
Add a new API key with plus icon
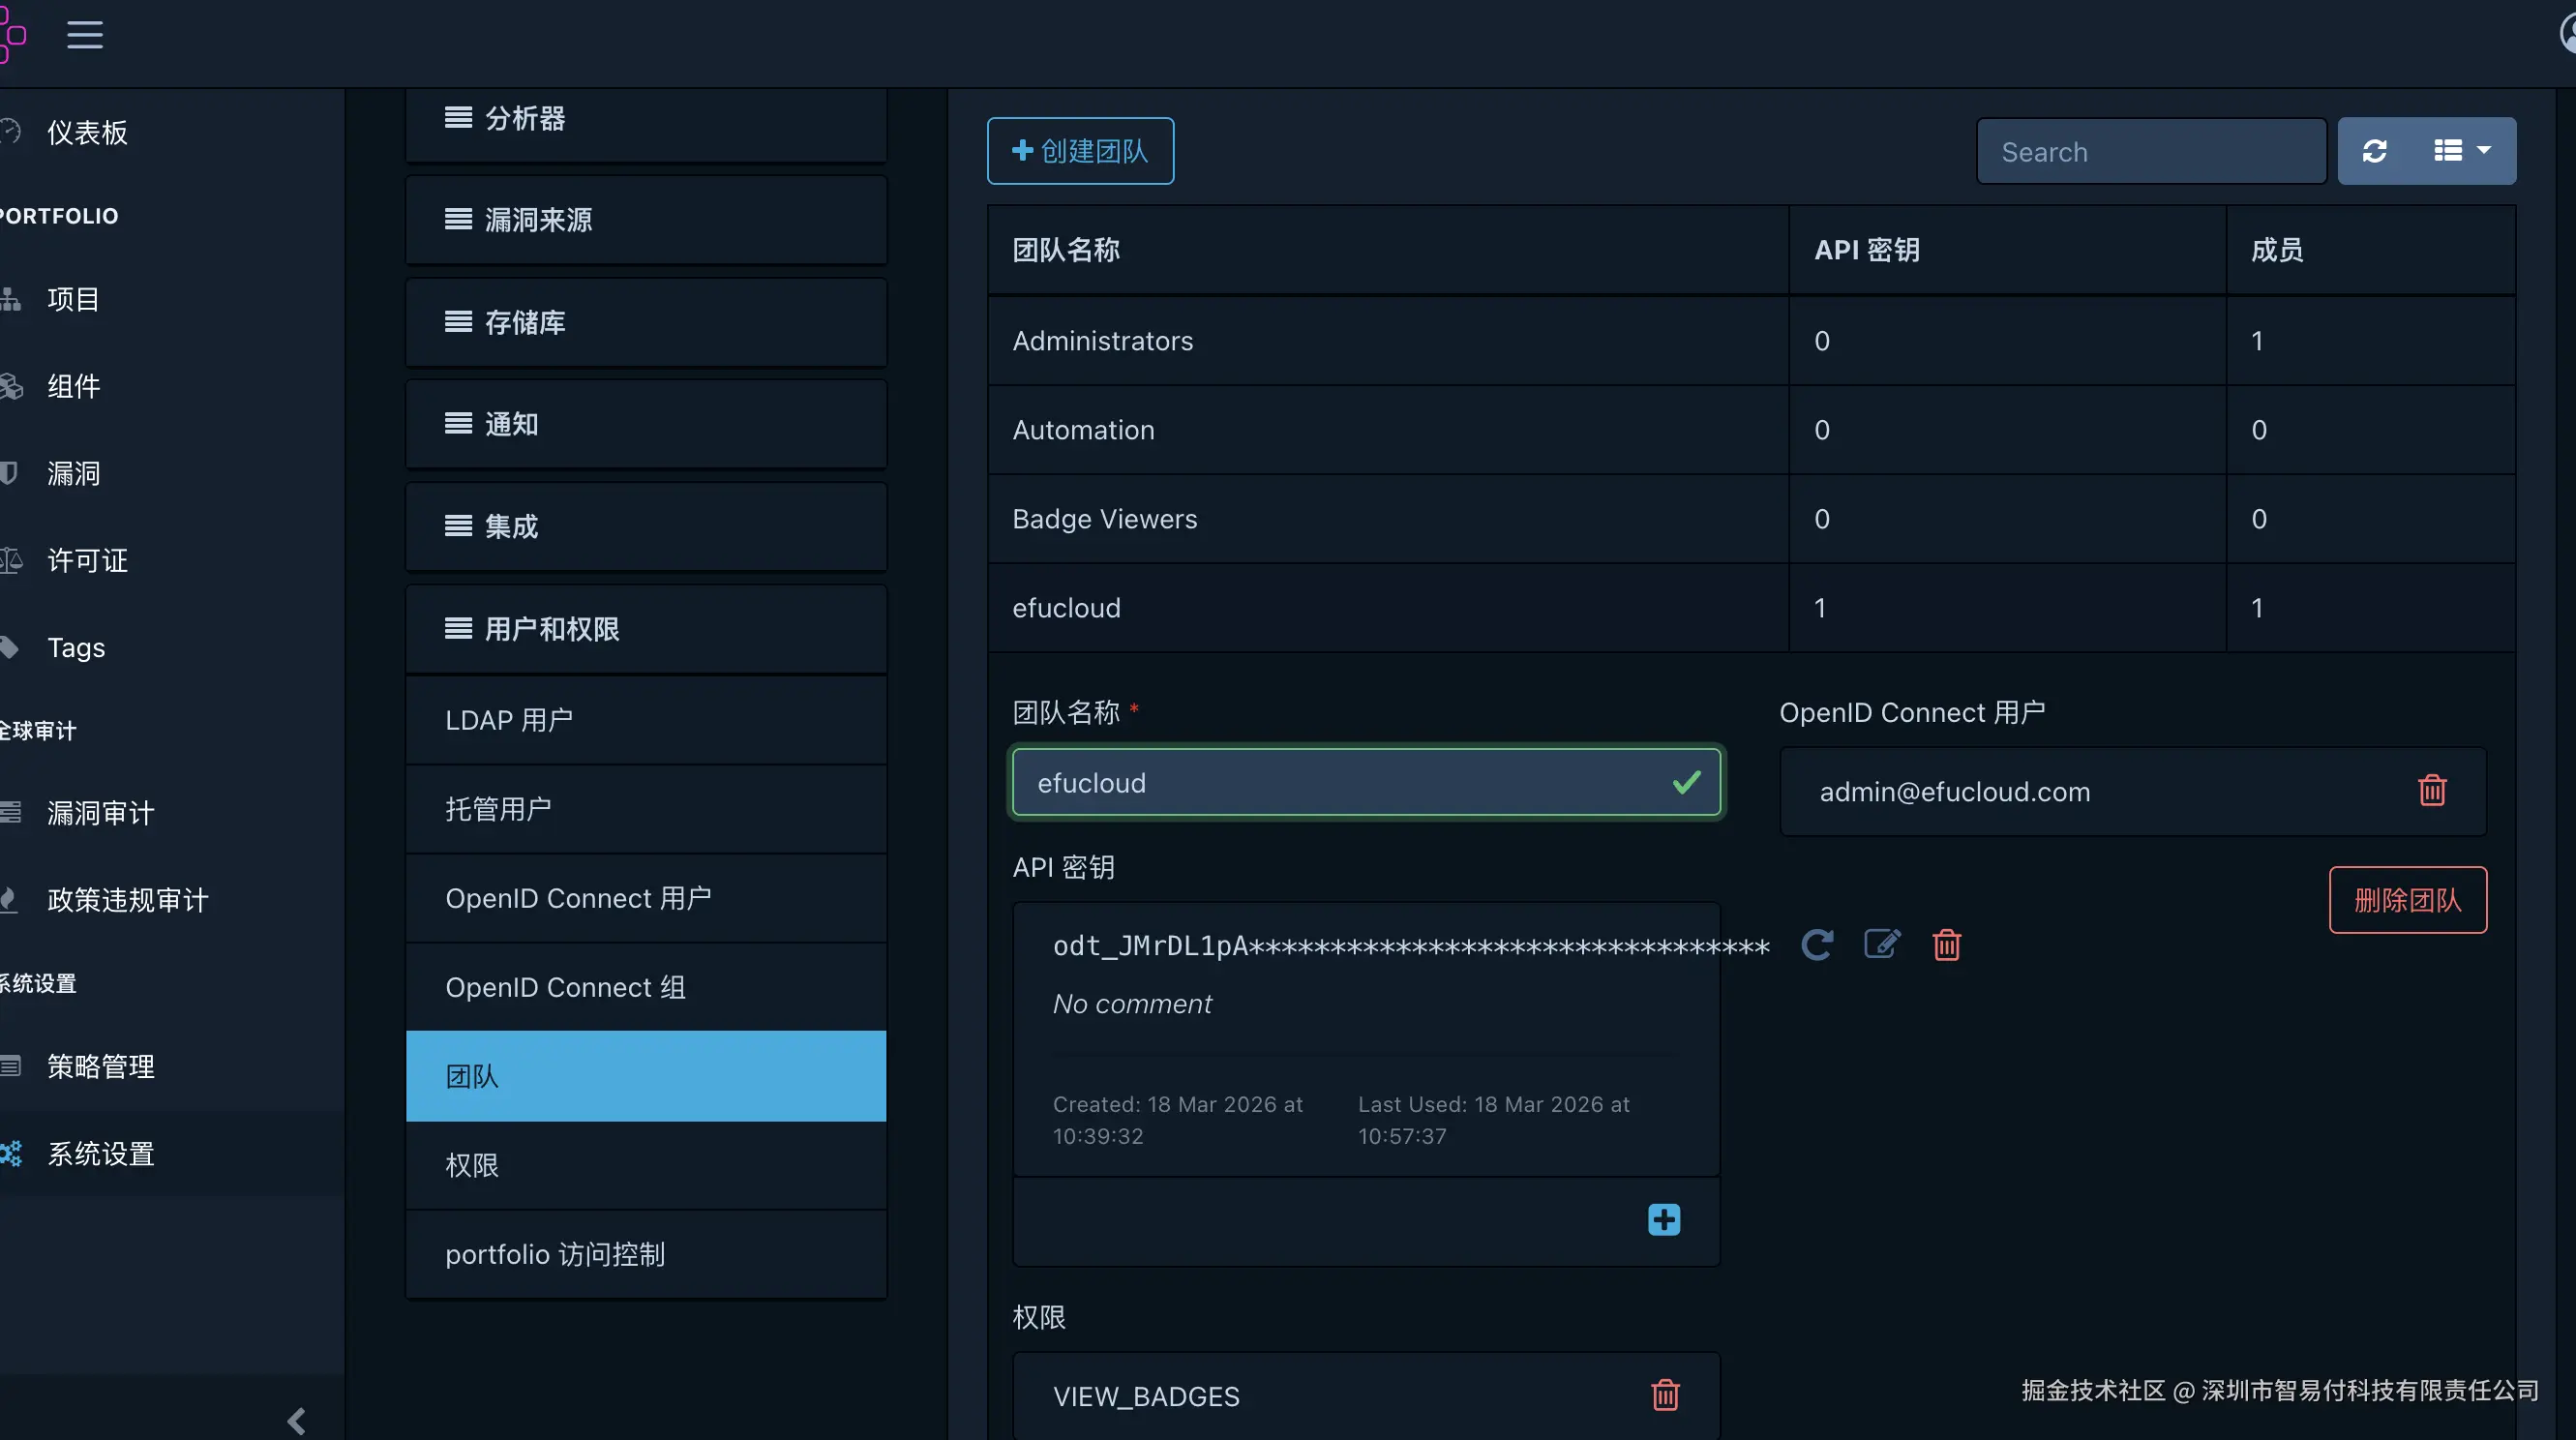pyautogui.click(x=1664, y=1220)
